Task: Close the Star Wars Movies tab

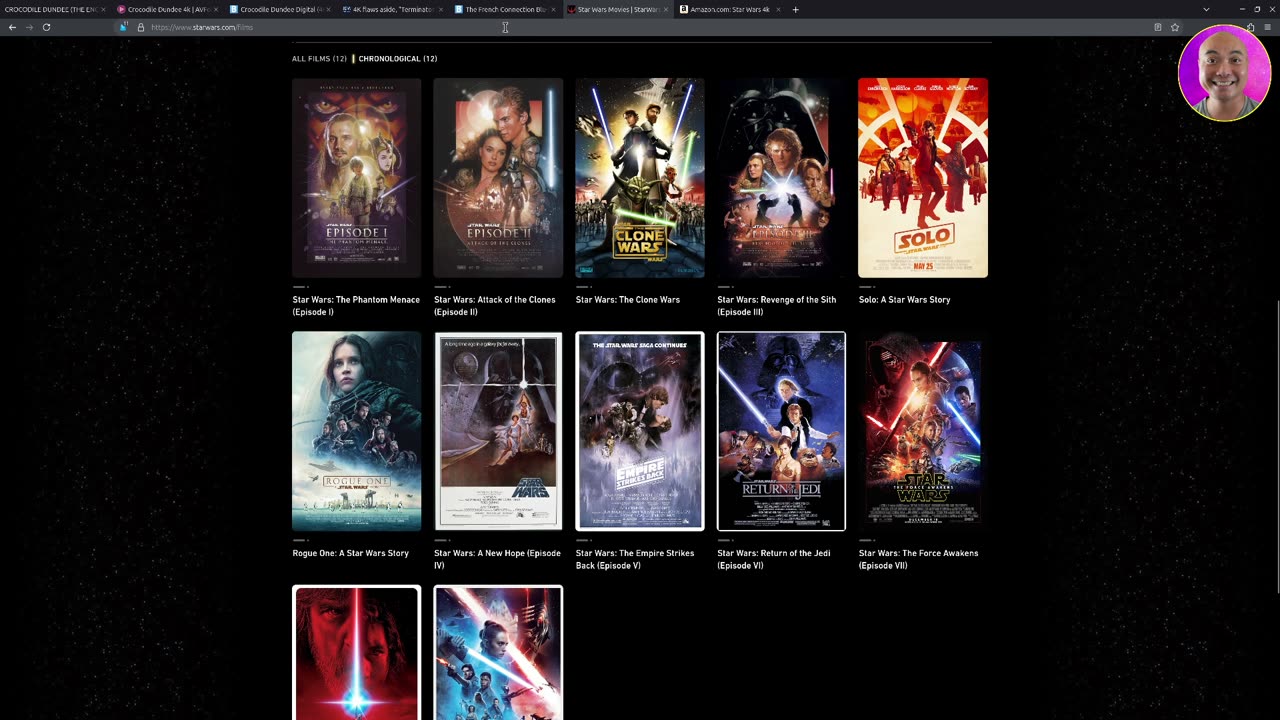Action: pyautogui.click(x=665, y=9)
